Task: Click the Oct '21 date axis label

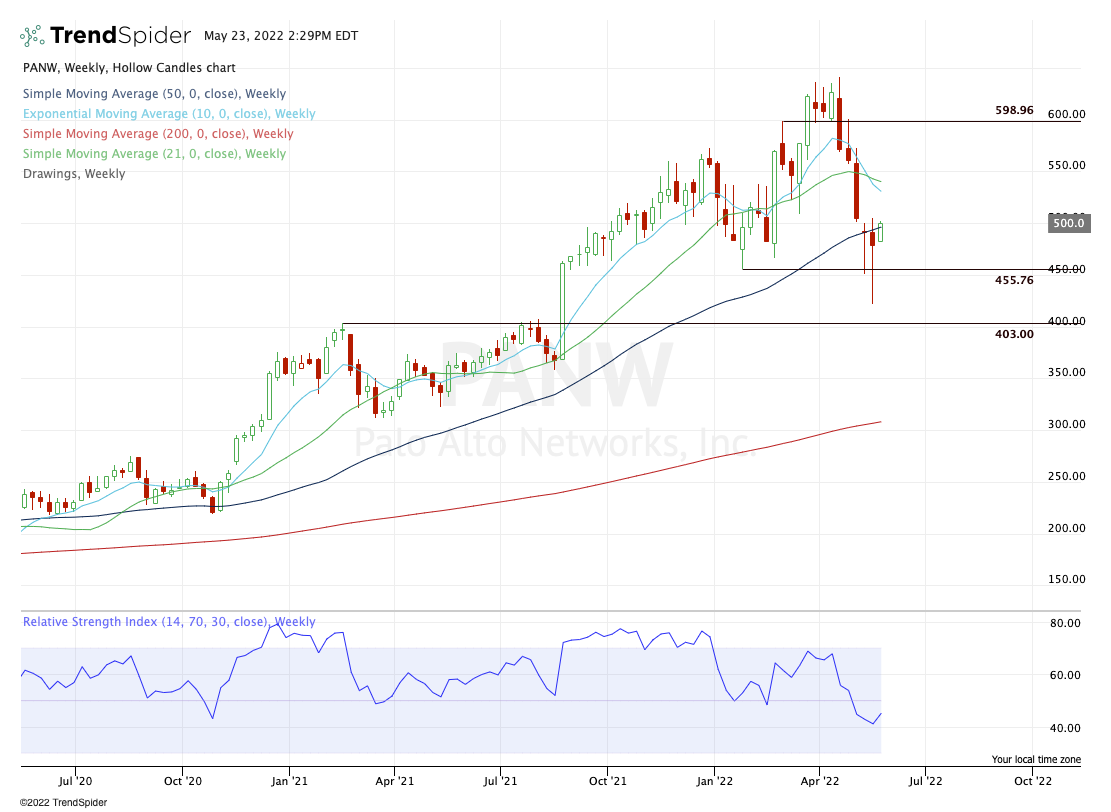Action: [608, 781]
